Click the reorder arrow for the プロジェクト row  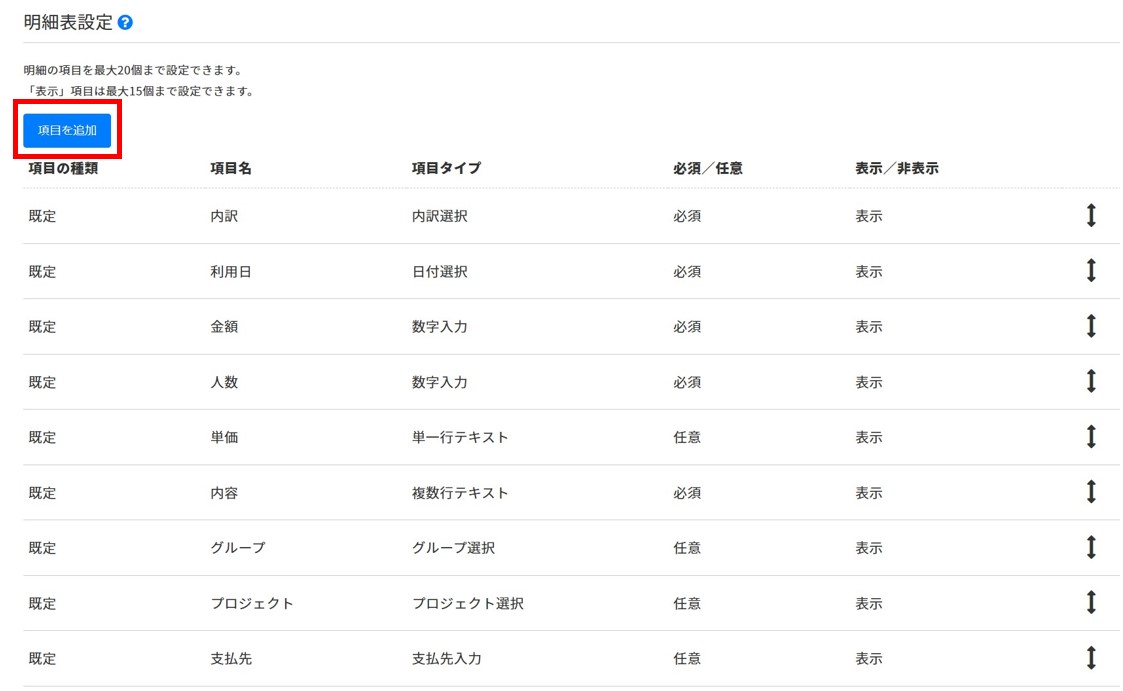point(1091,603)
